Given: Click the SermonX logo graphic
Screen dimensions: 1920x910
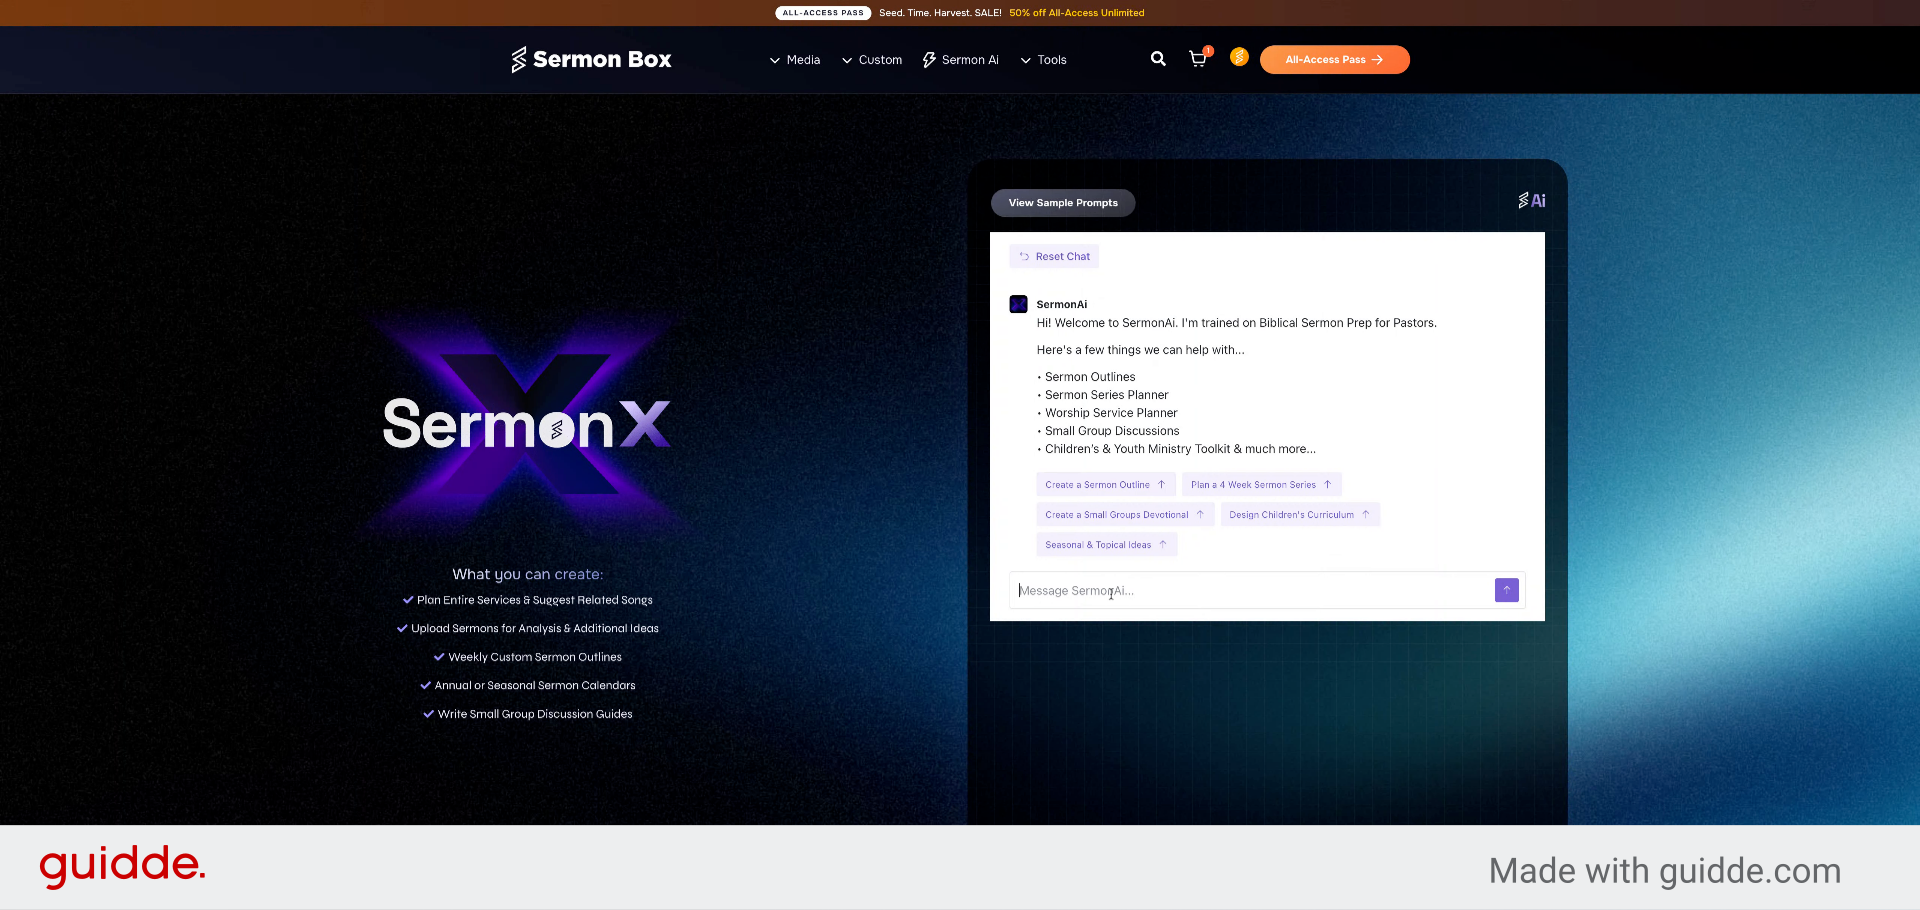Looking at the screenshot, I should click(526, 424).
